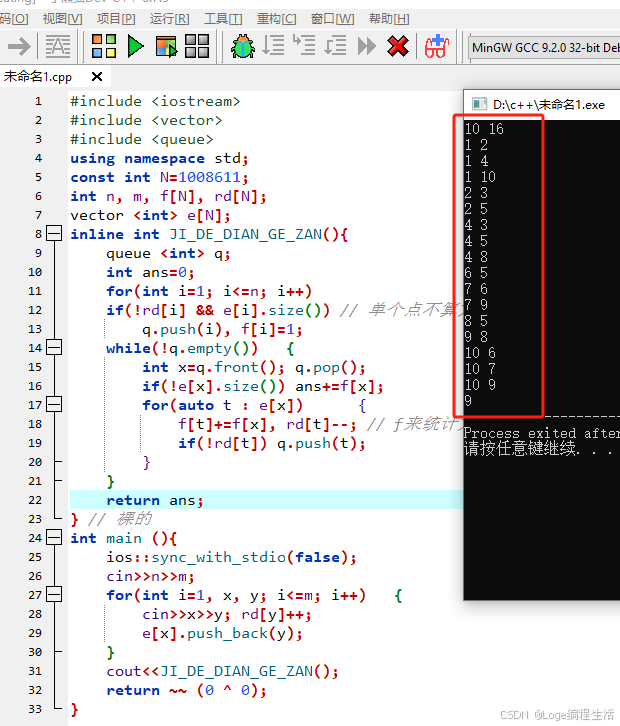Open the 帮助[H] menu
Viewport: 620px width, 726px height.
389,19
